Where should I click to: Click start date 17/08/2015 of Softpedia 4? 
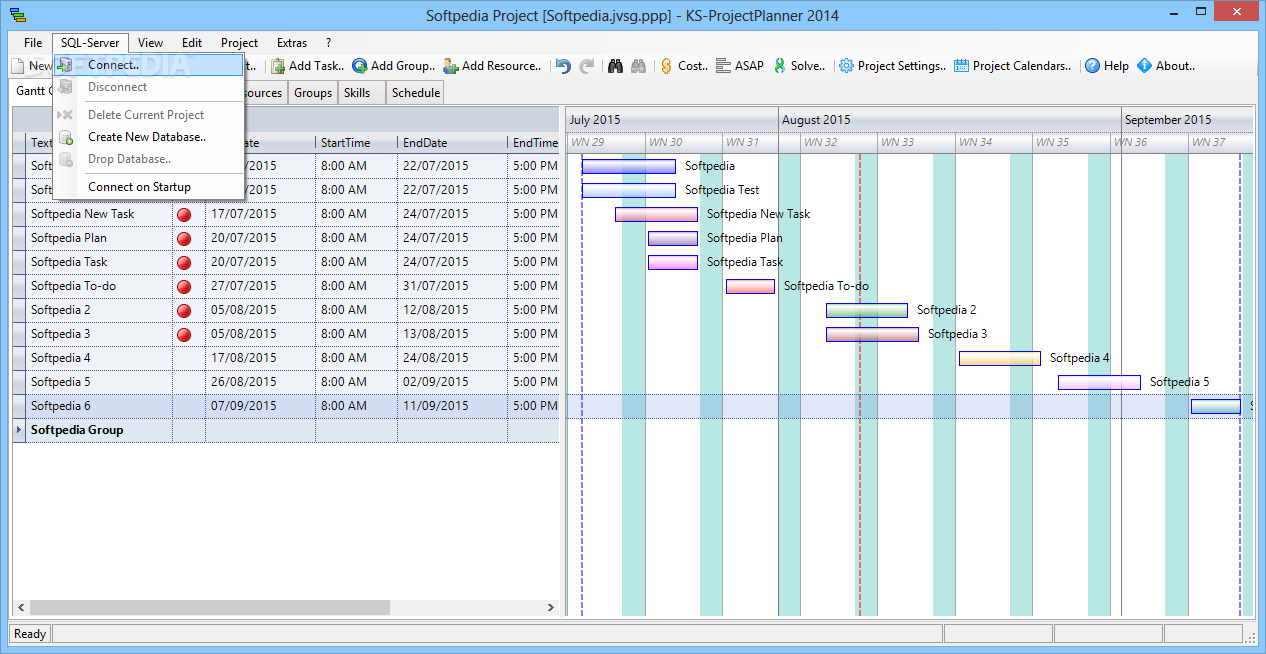(x=243, y=358)
